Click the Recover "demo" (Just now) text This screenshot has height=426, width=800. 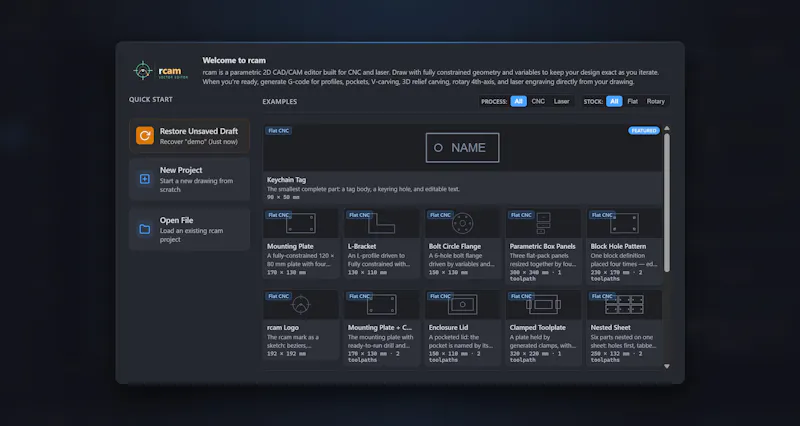click(x=198, y=142)
